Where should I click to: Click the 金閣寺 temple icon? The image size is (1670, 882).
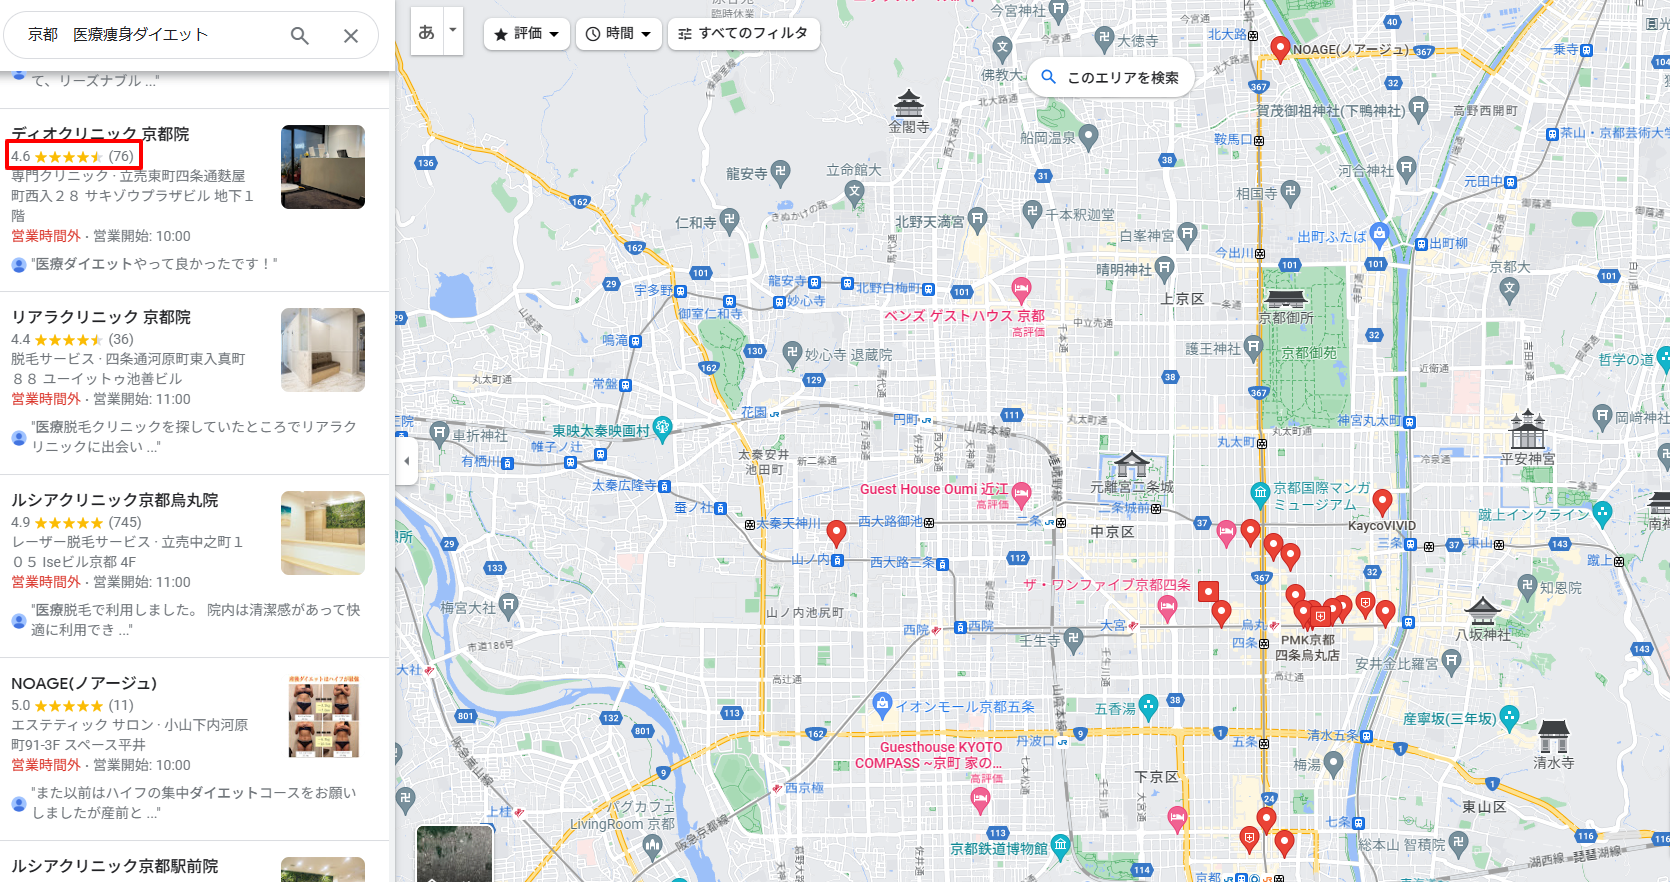pos(909,103)
